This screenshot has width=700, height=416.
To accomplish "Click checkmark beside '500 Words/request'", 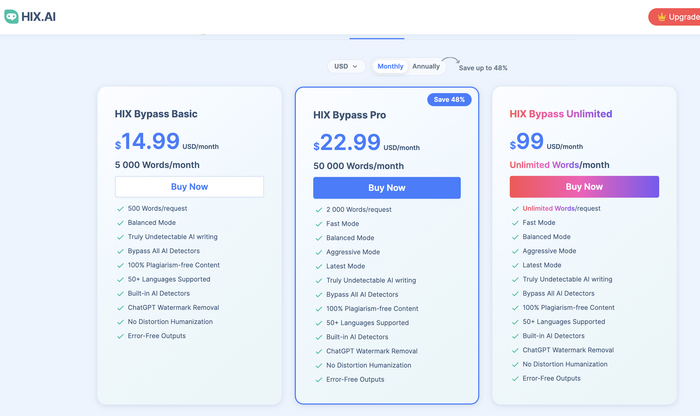I will (120, 209).
